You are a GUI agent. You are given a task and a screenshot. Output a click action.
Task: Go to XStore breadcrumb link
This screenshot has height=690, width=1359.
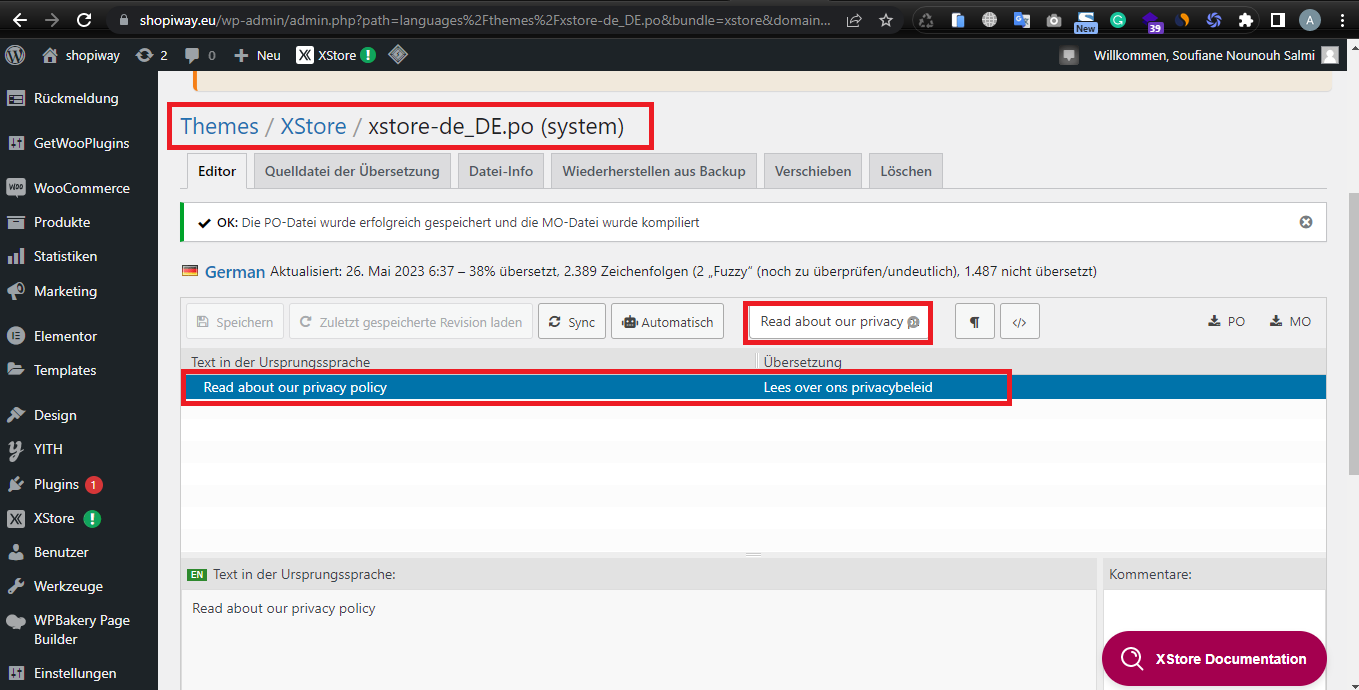[313, 127]
